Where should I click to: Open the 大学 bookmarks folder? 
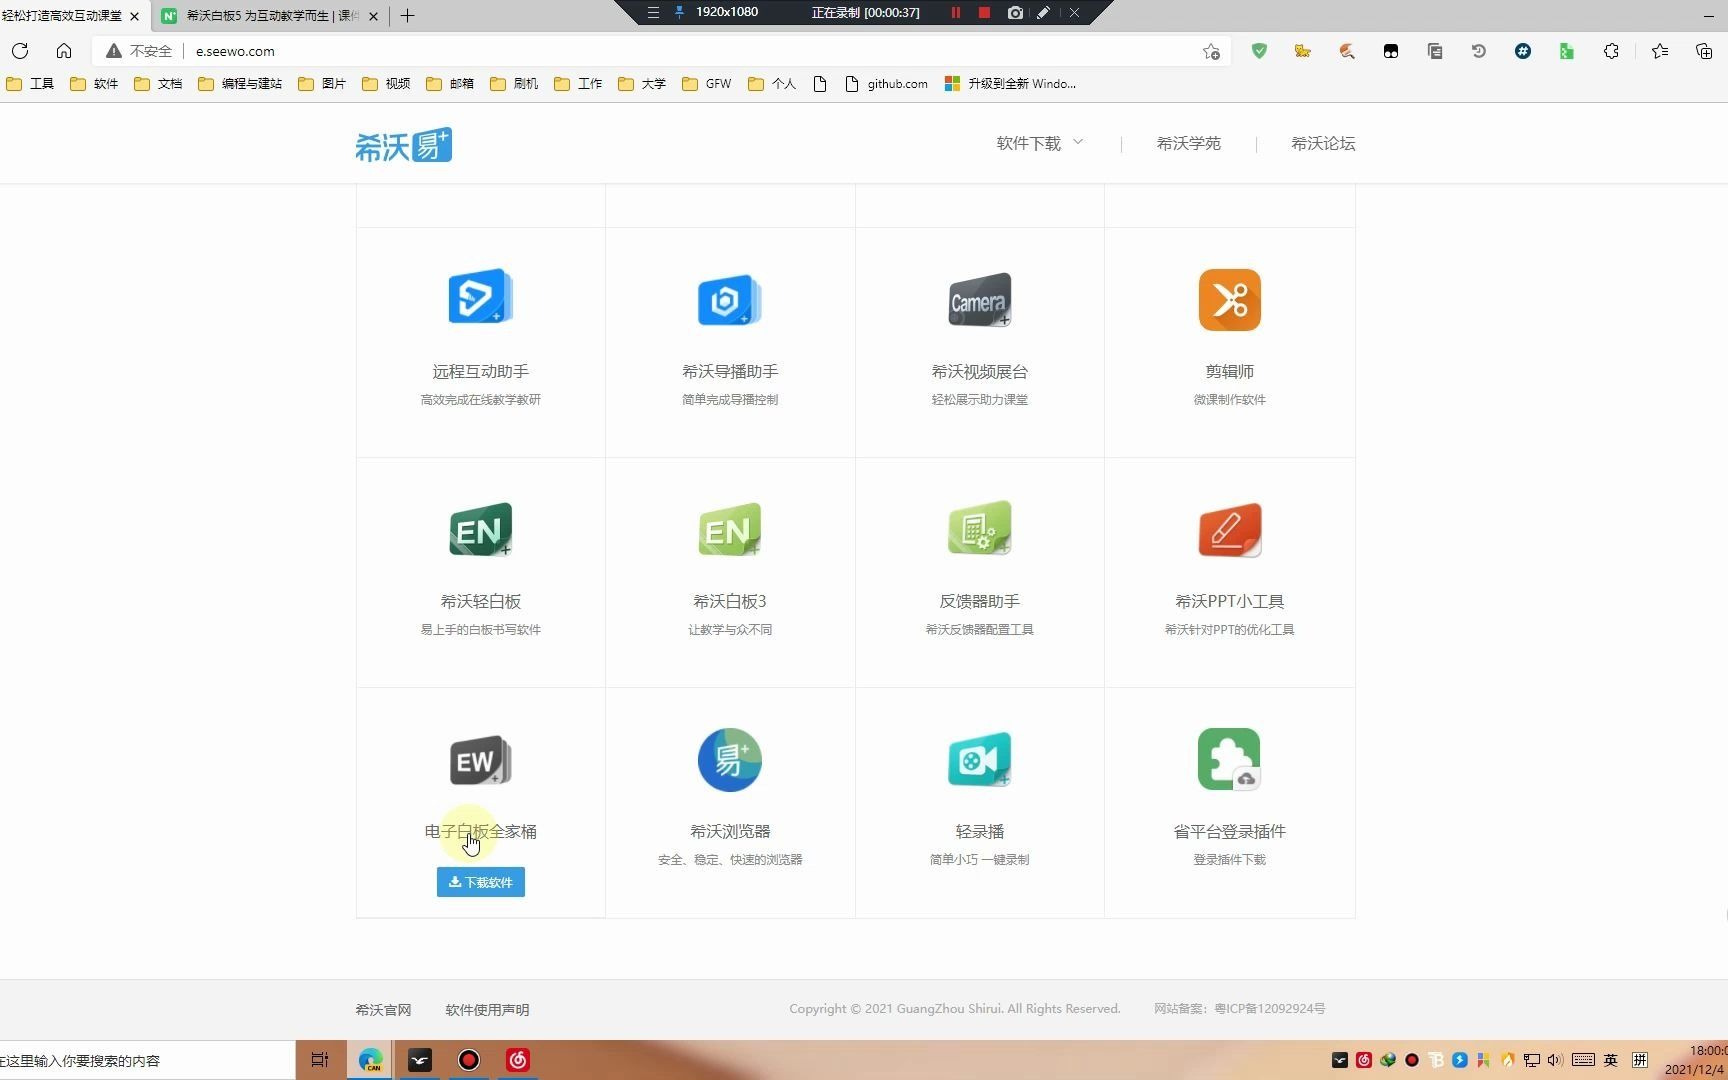(642, 84)
